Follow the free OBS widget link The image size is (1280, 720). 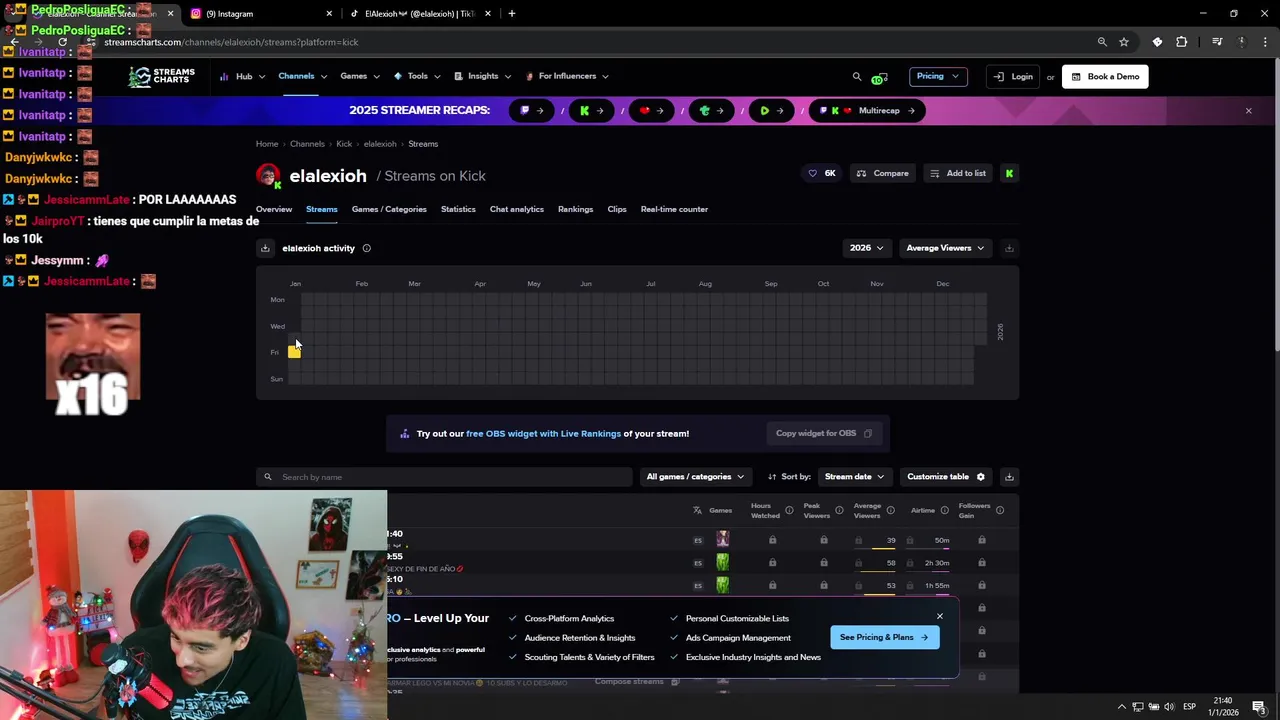(543, 434)
